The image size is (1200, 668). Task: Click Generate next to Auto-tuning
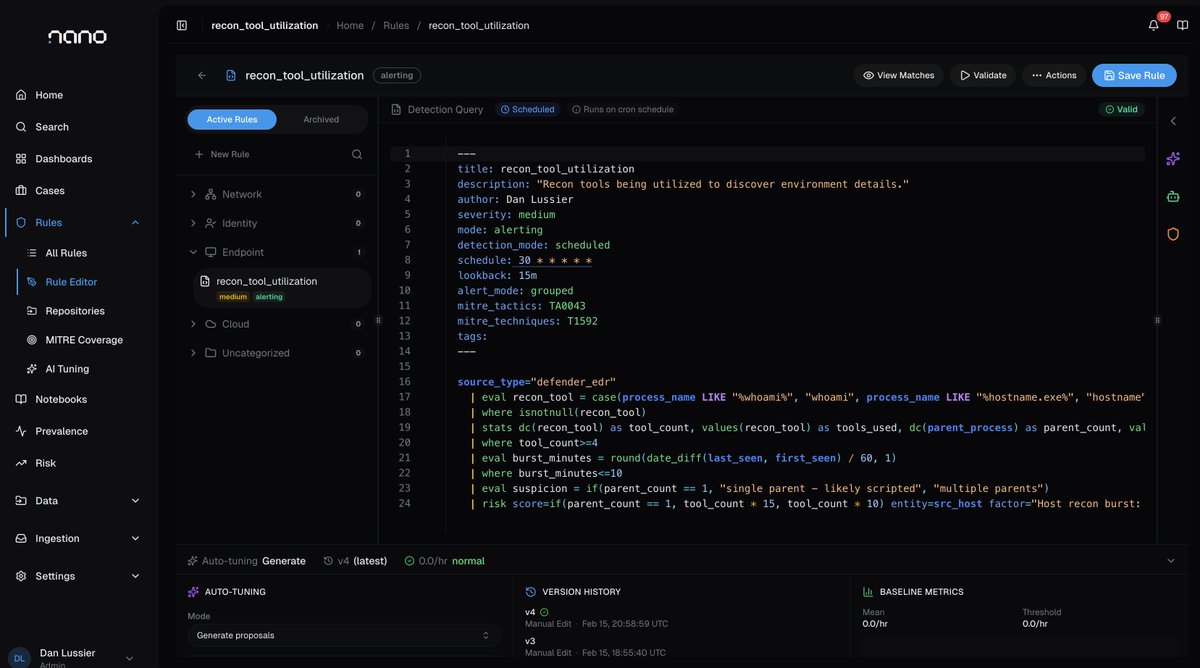[284, 561]
